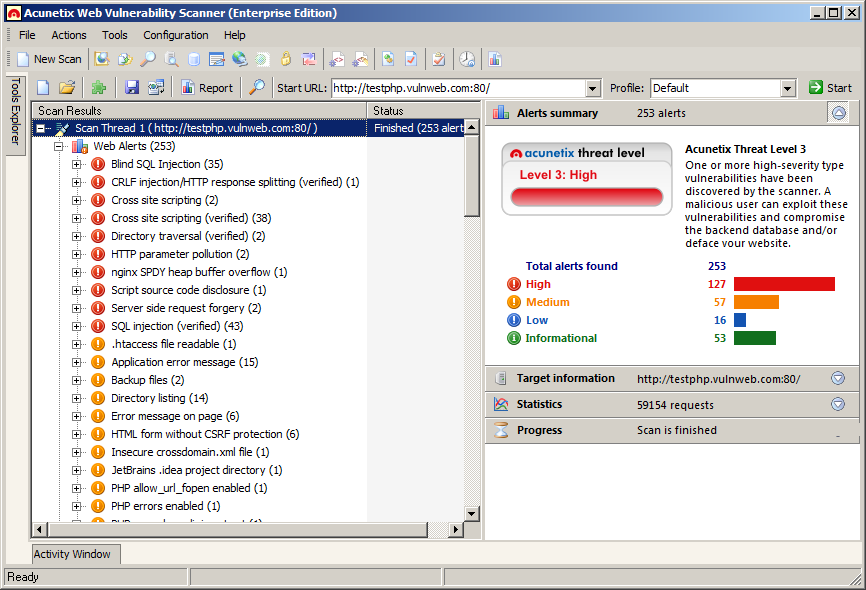Collapse the Web Alerts tree node
Image resolution: width=866 pixels, height=590 pixels.
click(x=59, y=146)
